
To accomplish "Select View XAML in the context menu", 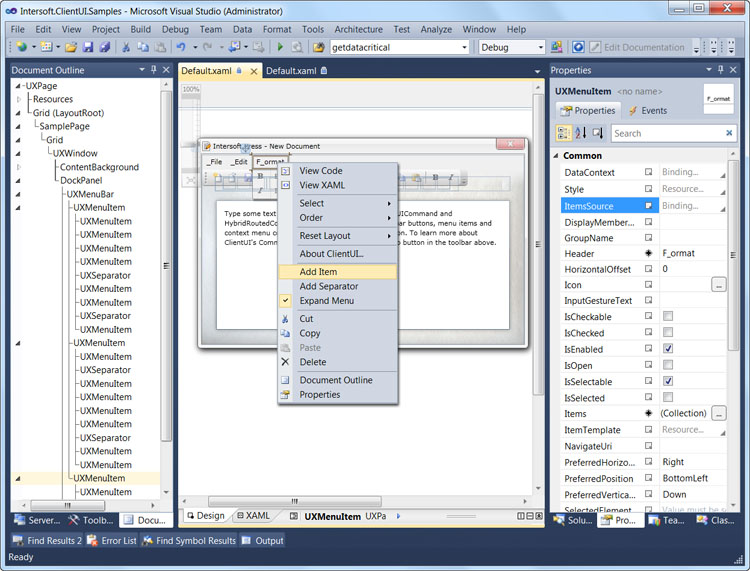I will click(338, 185).
